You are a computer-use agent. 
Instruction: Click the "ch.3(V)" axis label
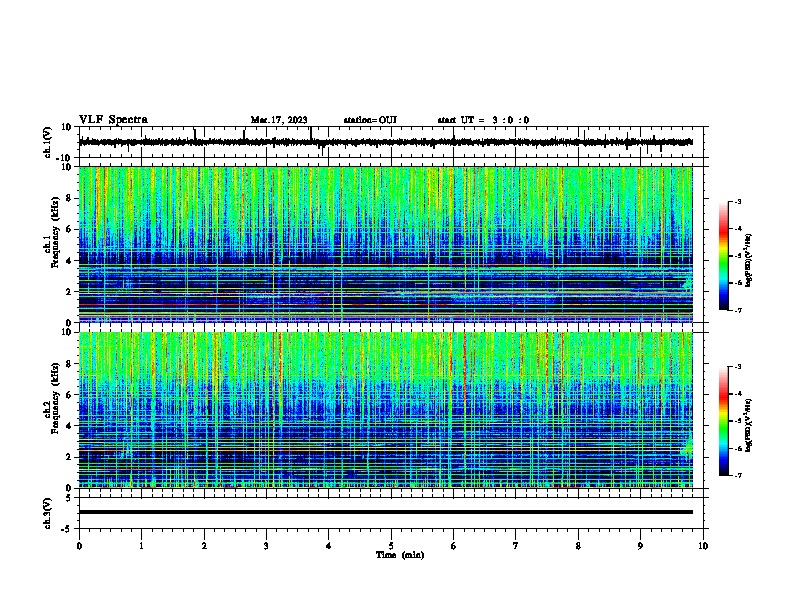(48, 513)
